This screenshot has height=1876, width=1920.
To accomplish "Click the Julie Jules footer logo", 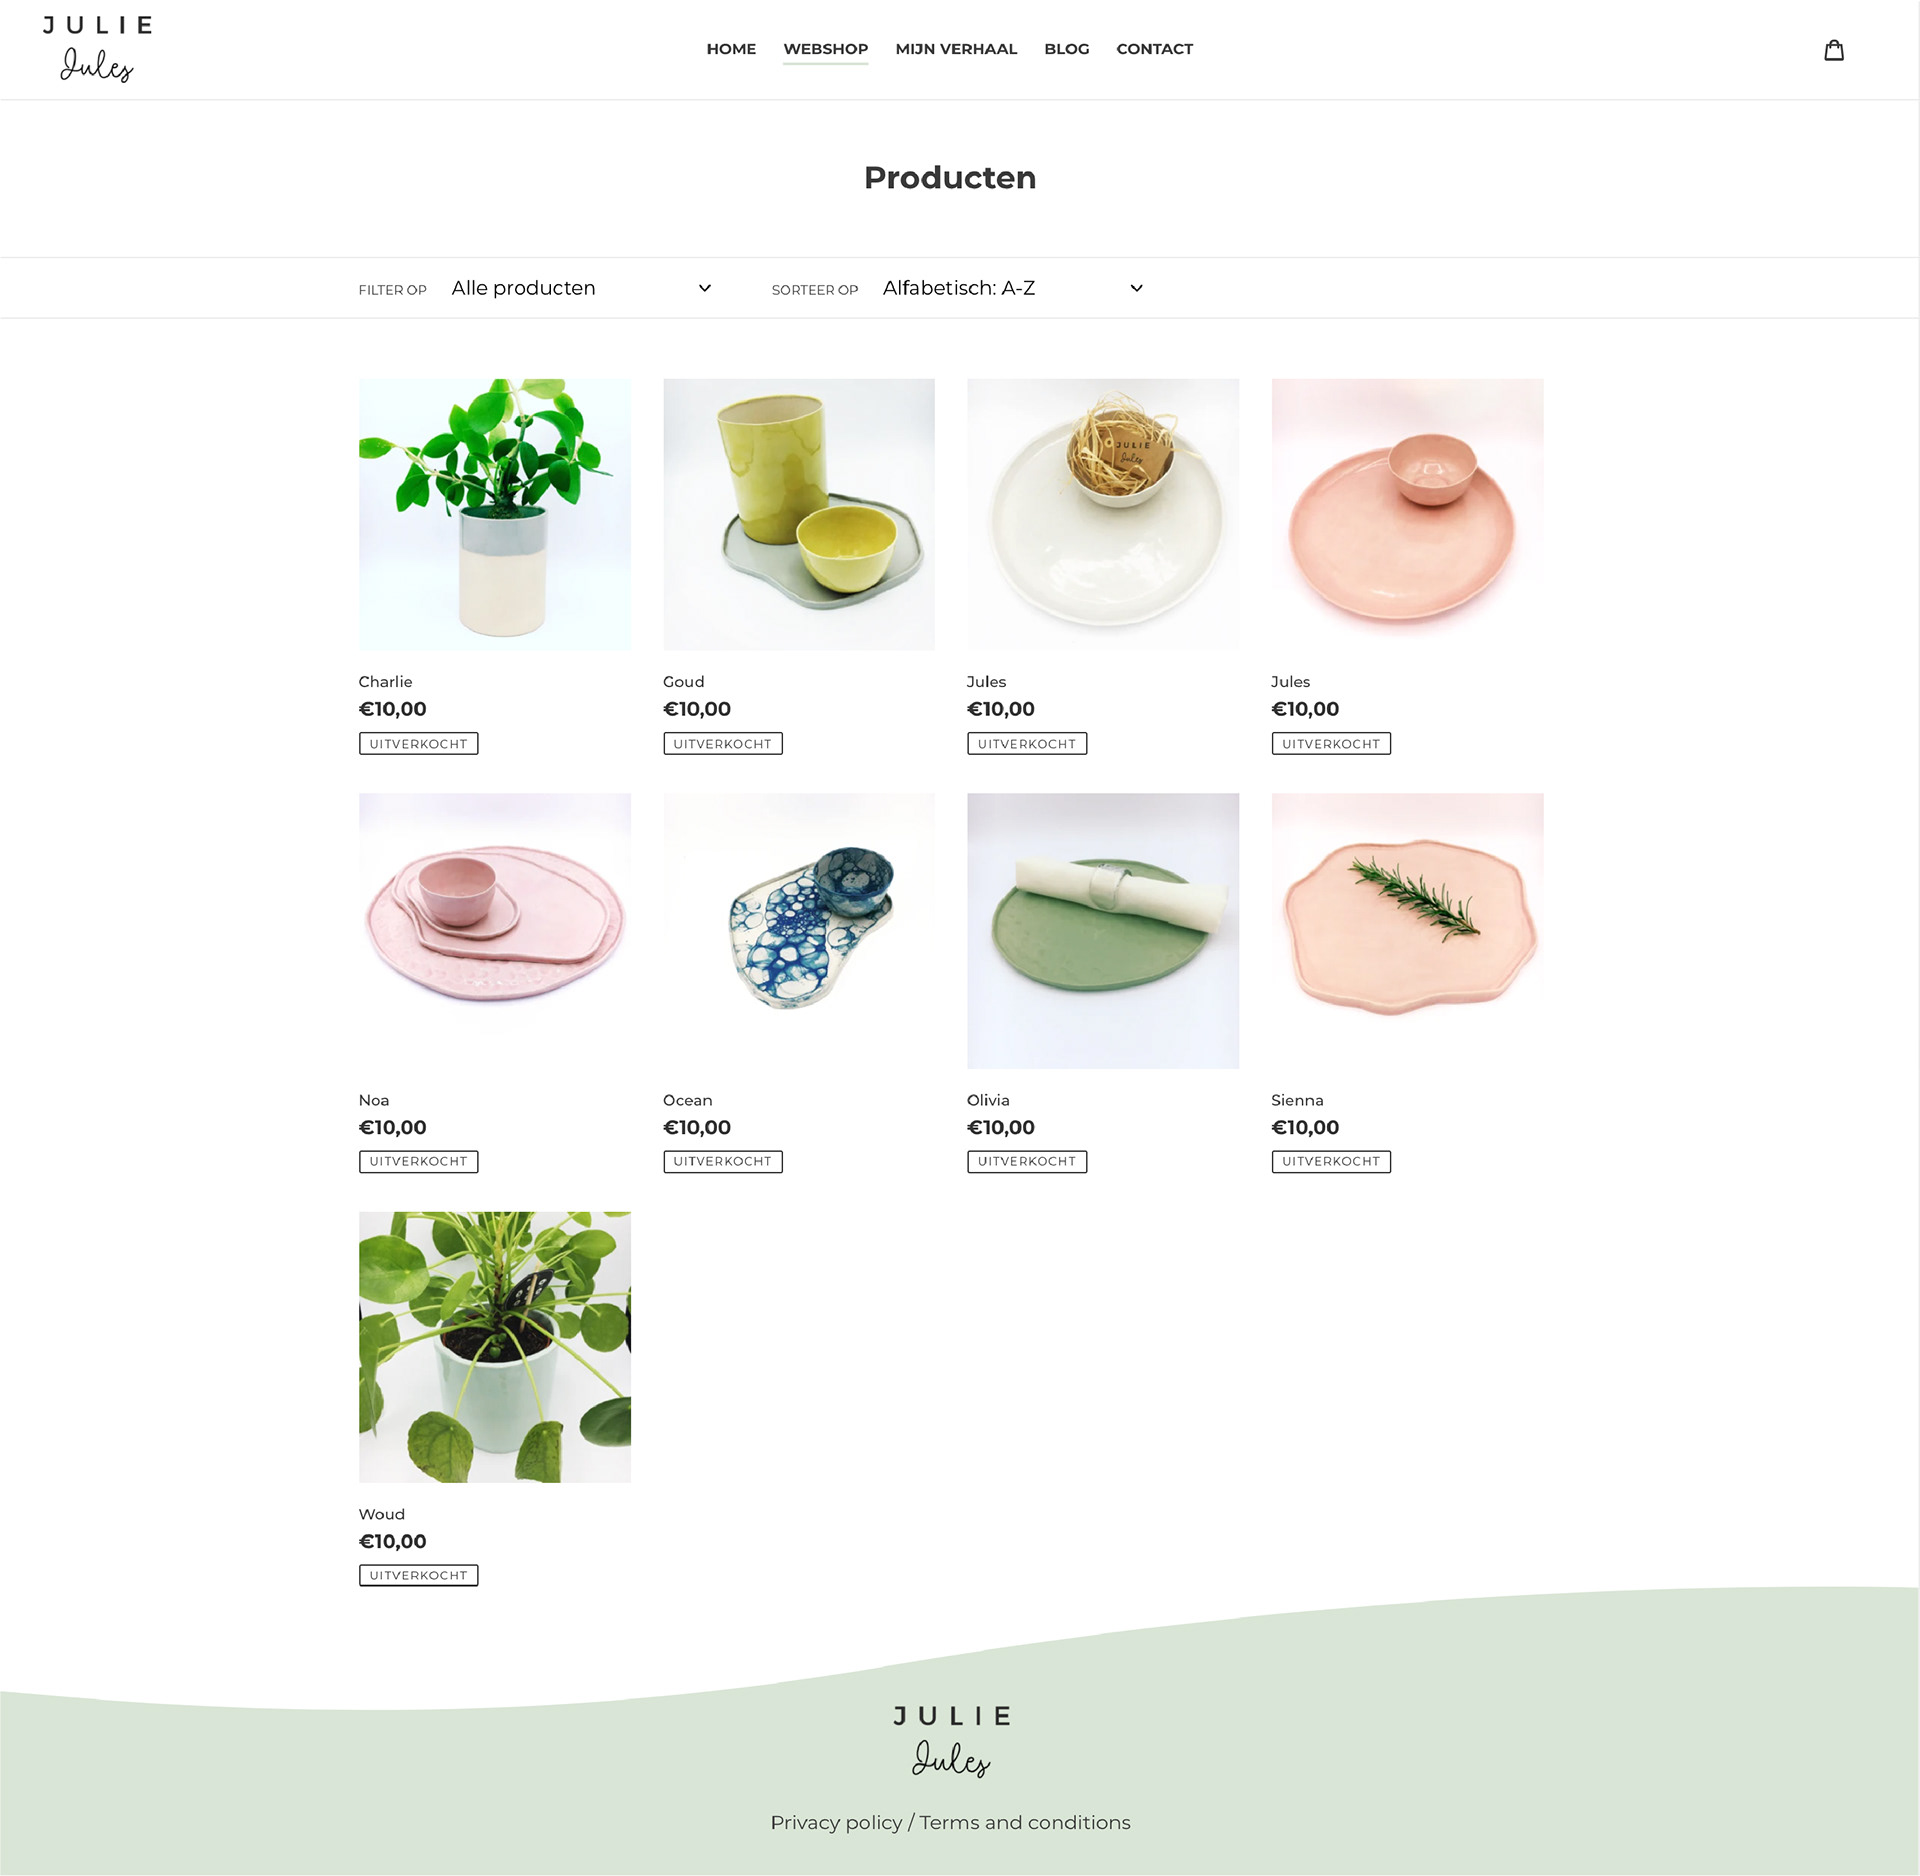I will [x=951, y=1740].
